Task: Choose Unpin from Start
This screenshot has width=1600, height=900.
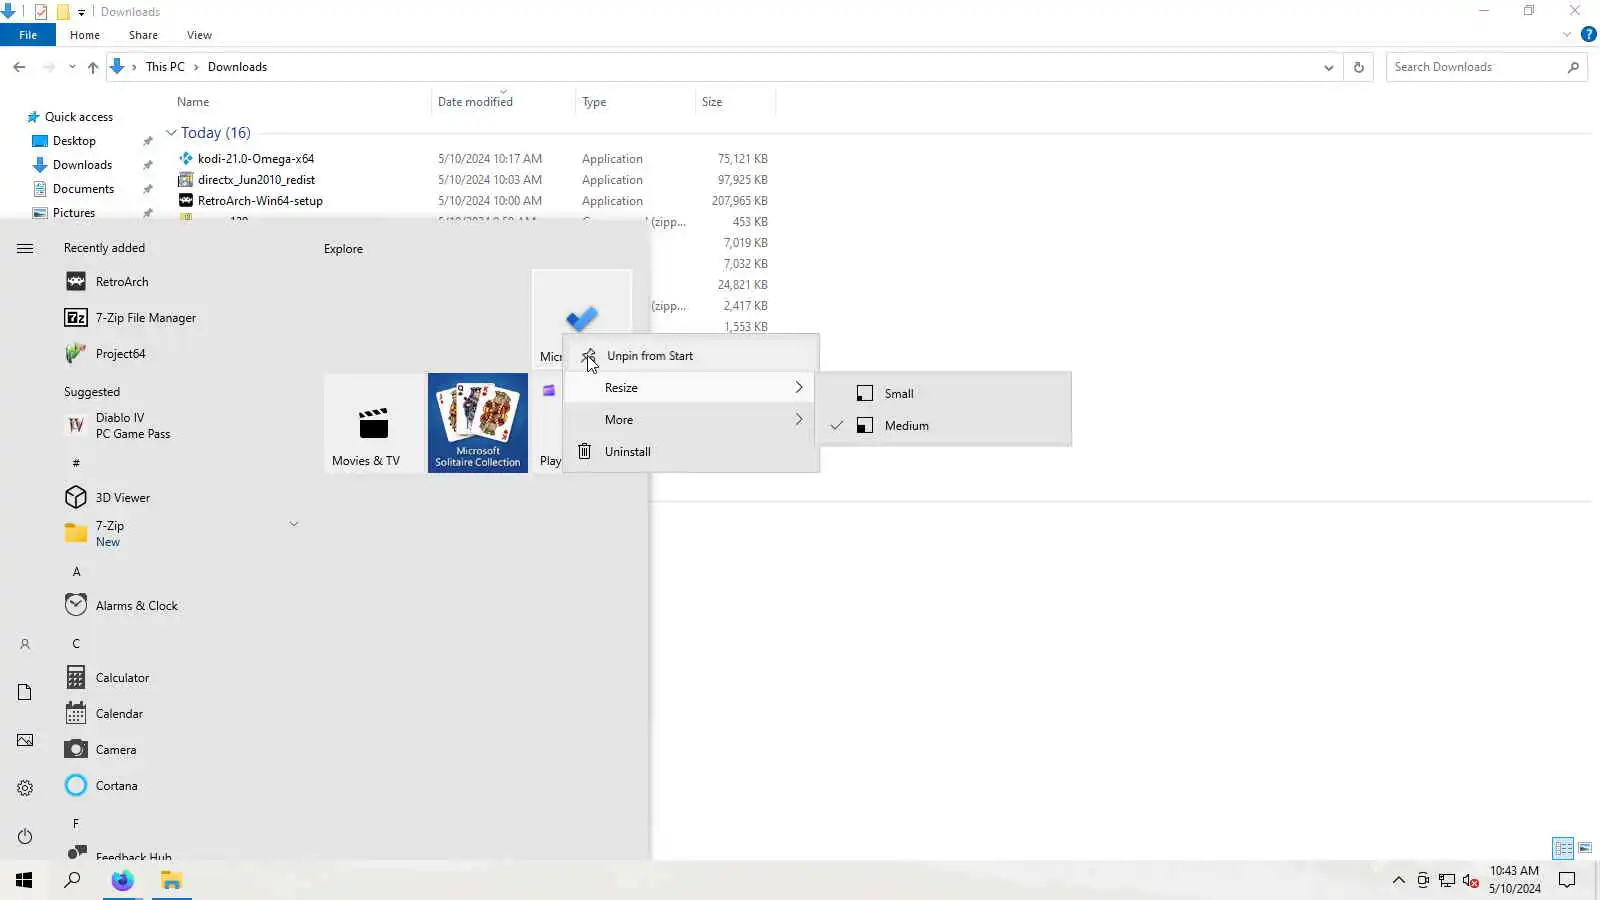Action: [691, 356]
